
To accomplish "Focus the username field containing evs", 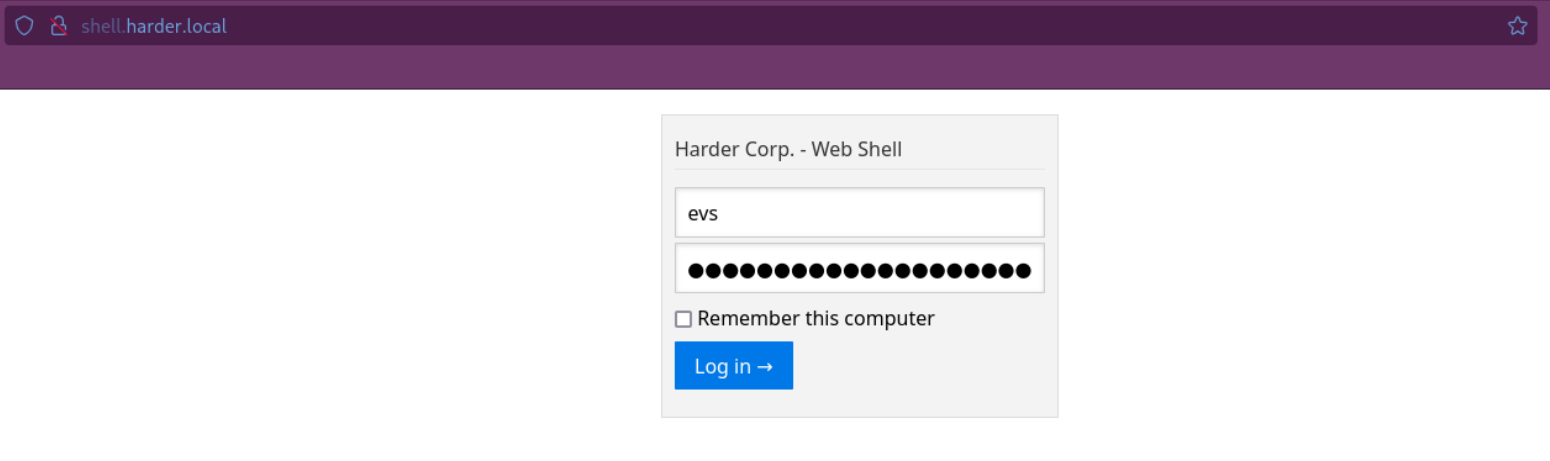I will coord(860,212).
